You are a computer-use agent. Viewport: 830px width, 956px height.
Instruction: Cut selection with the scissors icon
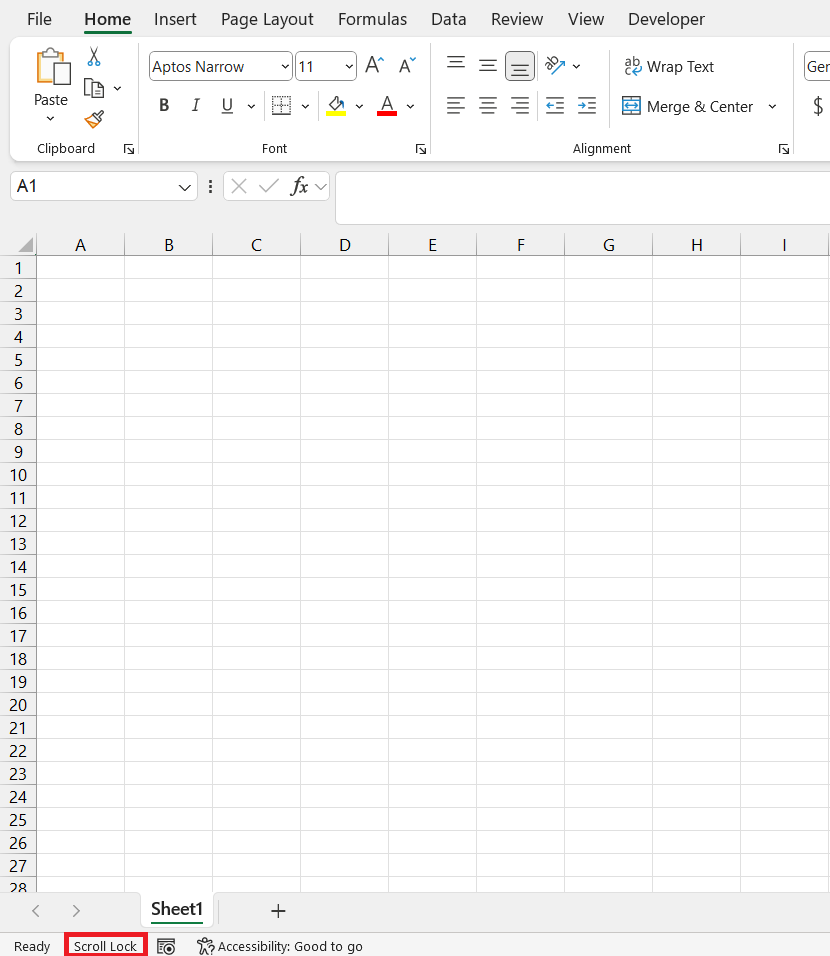tap(93, 56)
